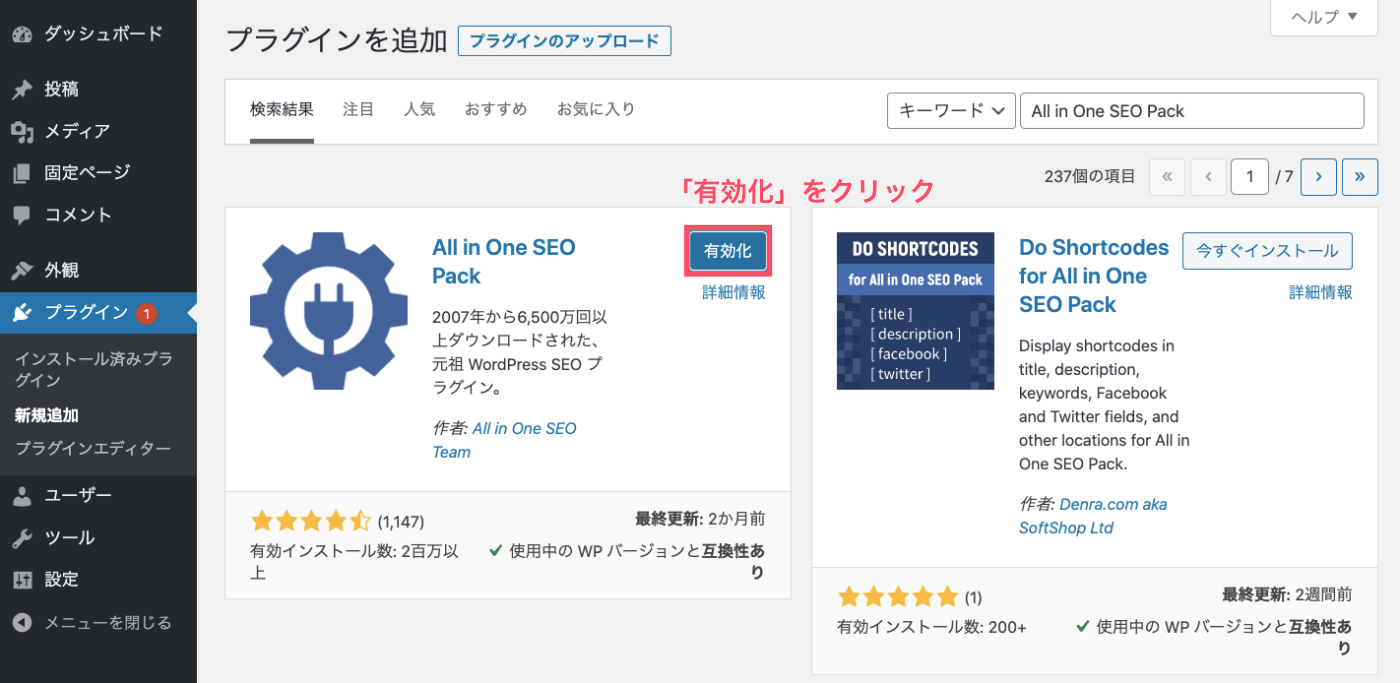Click the プラグインのアップロード button
The image size is (1400, 683).
(x=564, y=41)
